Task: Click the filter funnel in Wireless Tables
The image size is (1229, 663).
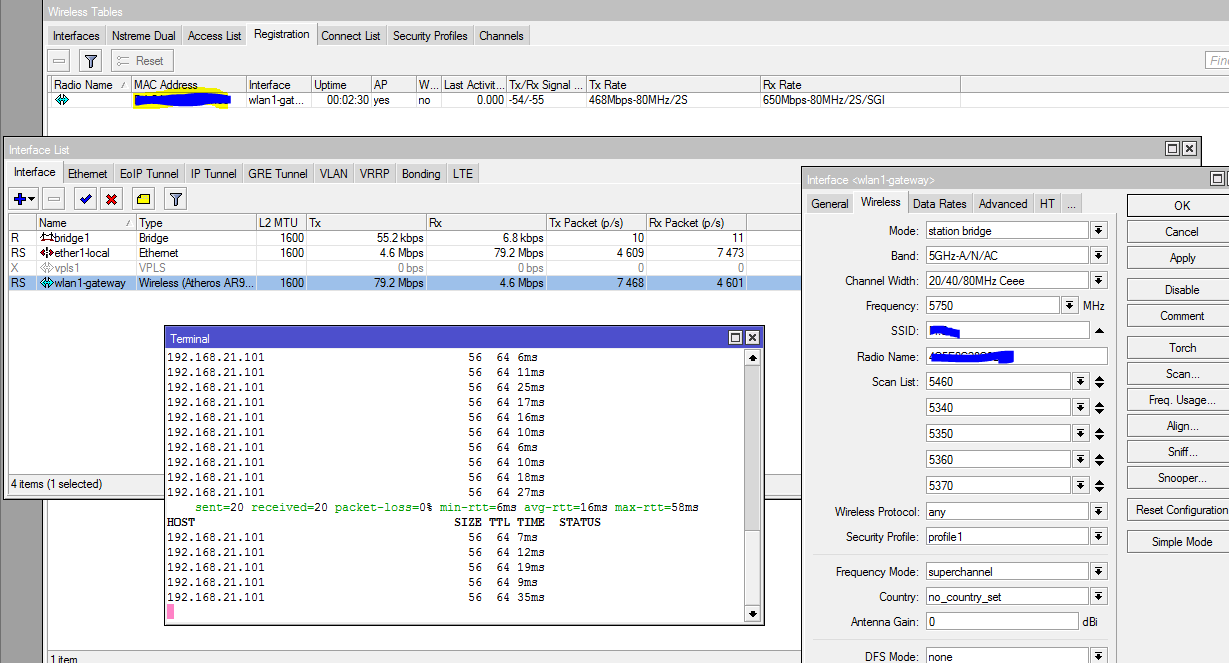Action: (x=90, y=61)
